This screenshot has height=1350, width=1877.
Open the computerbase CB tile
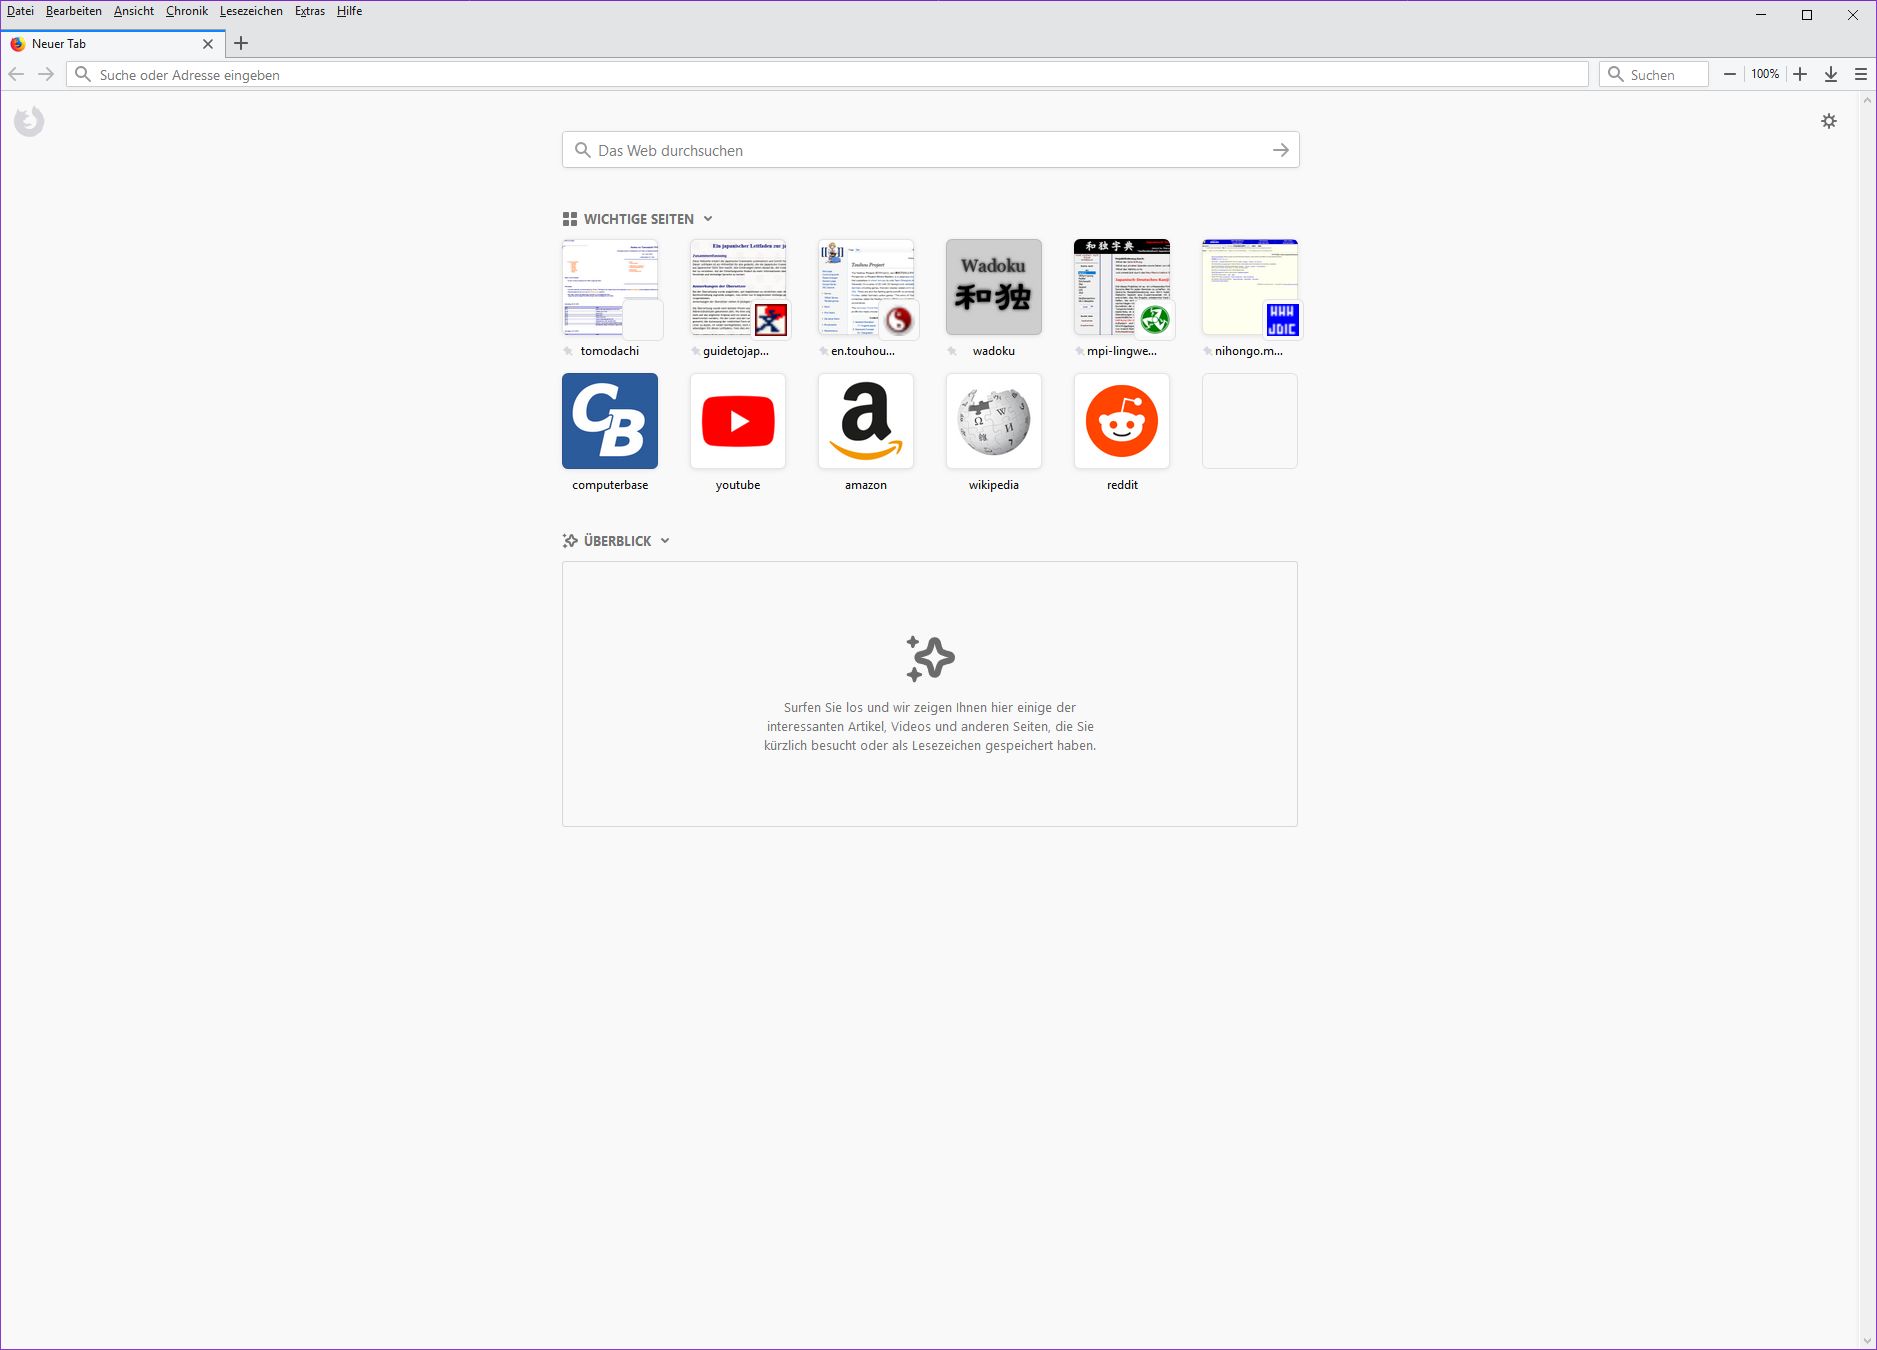coord(610,421)
